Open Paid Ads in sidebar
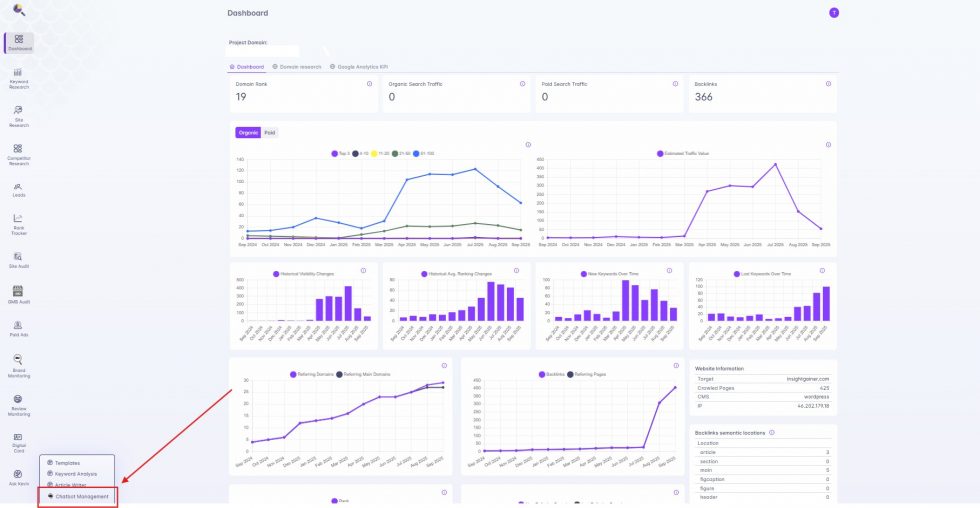 point(19,329)
